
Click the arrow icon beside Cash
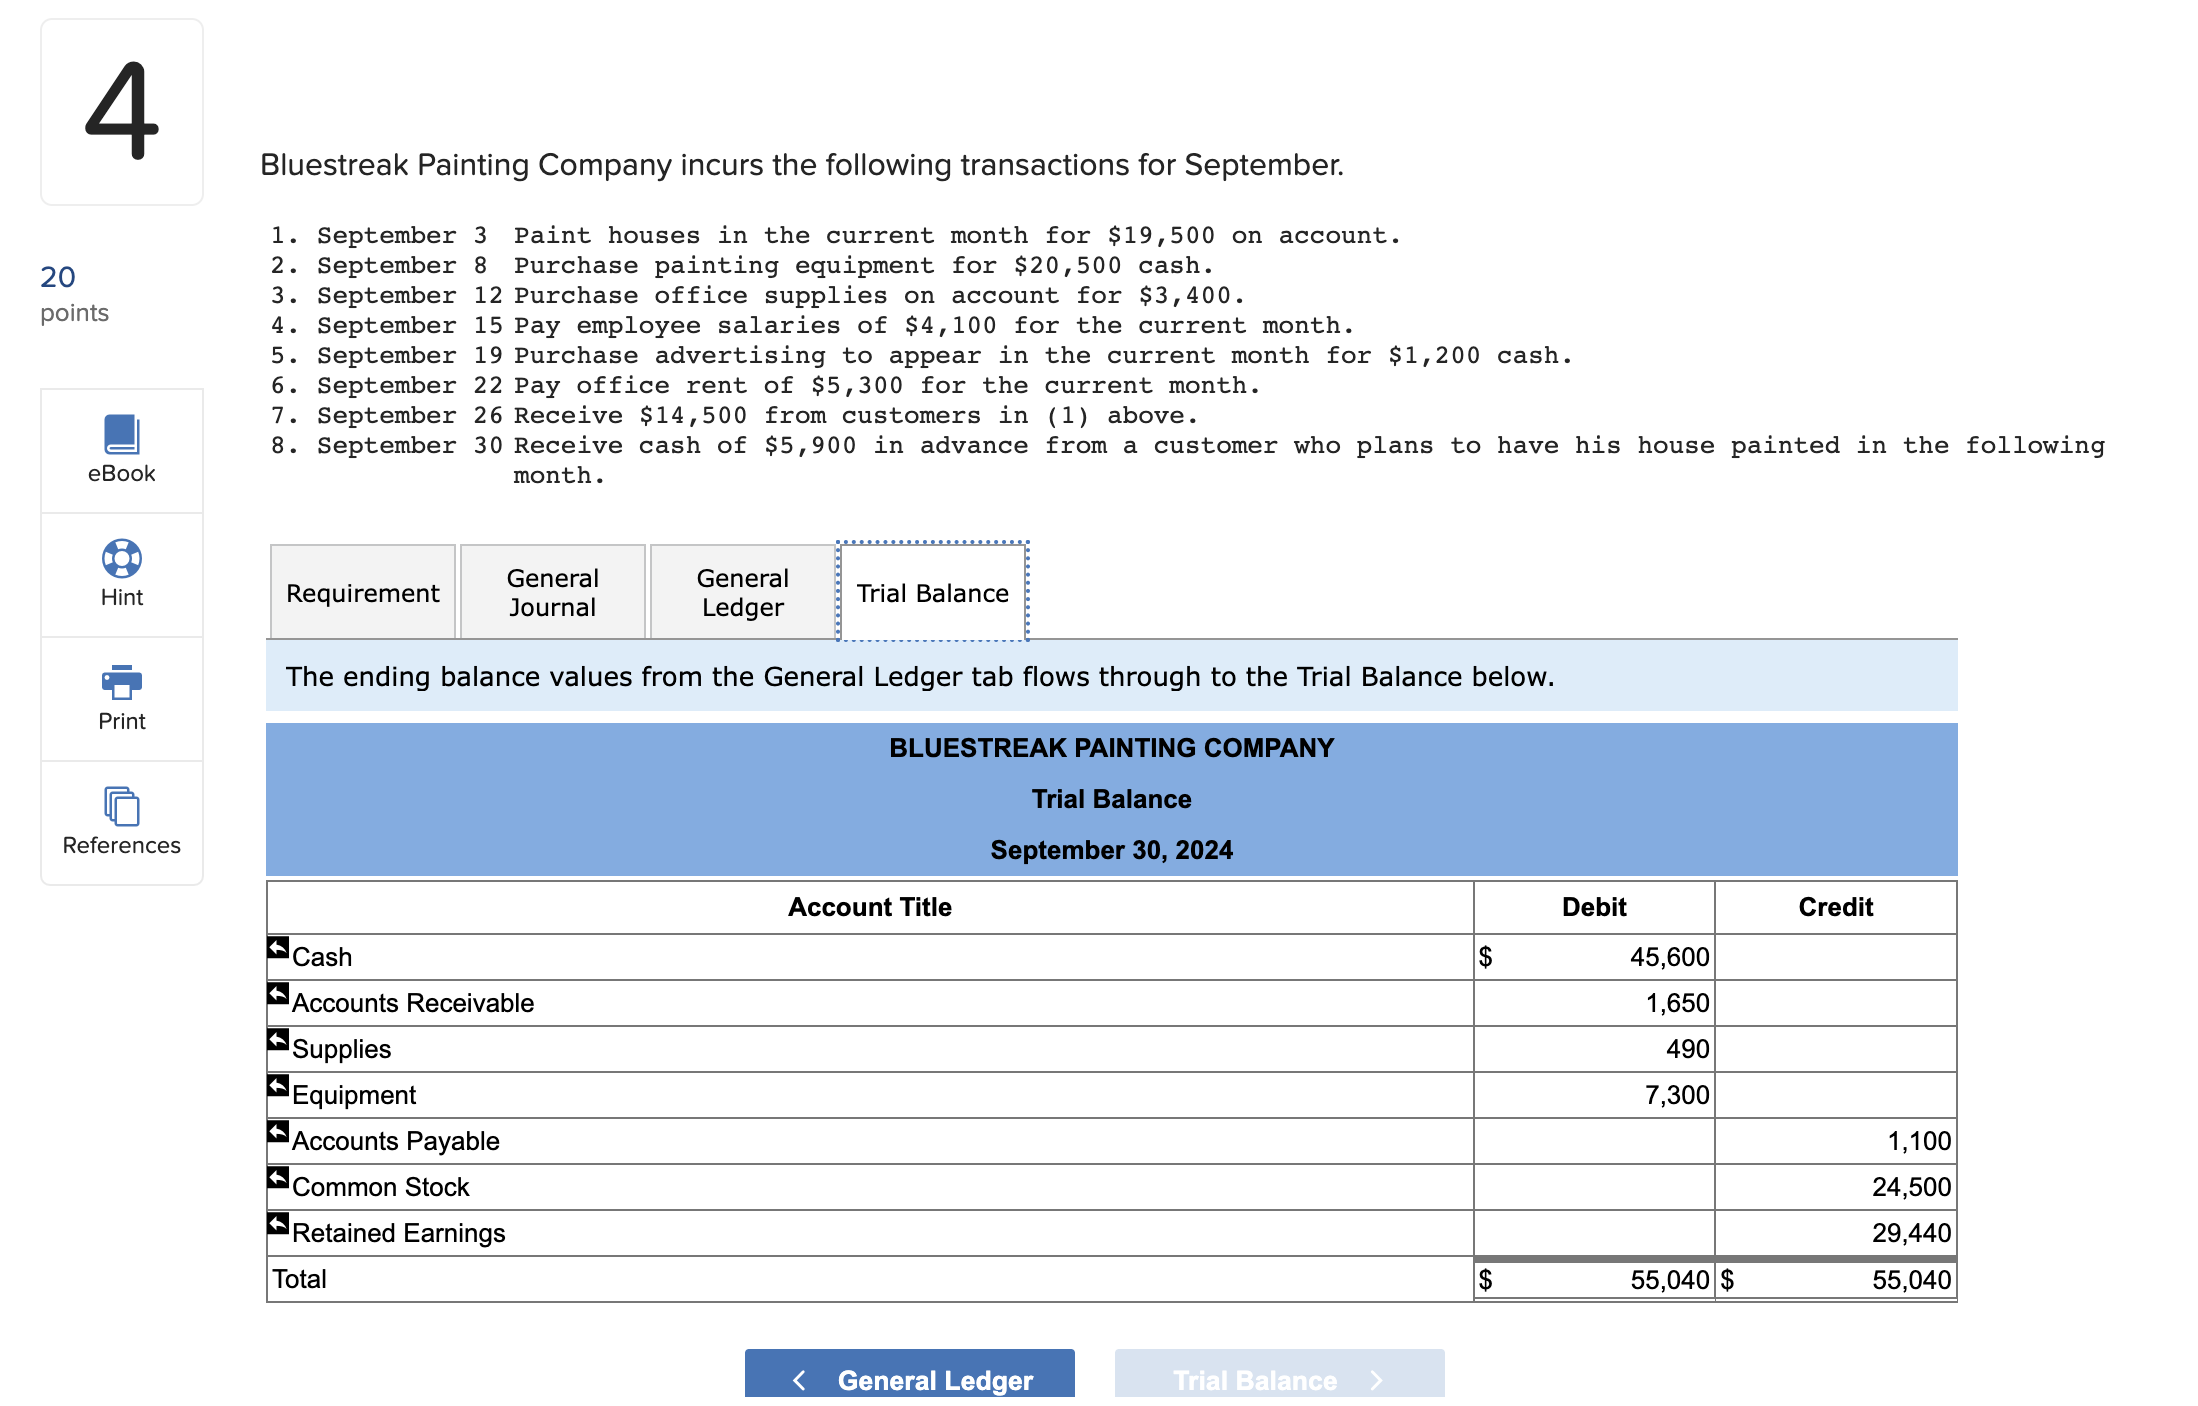278,947
